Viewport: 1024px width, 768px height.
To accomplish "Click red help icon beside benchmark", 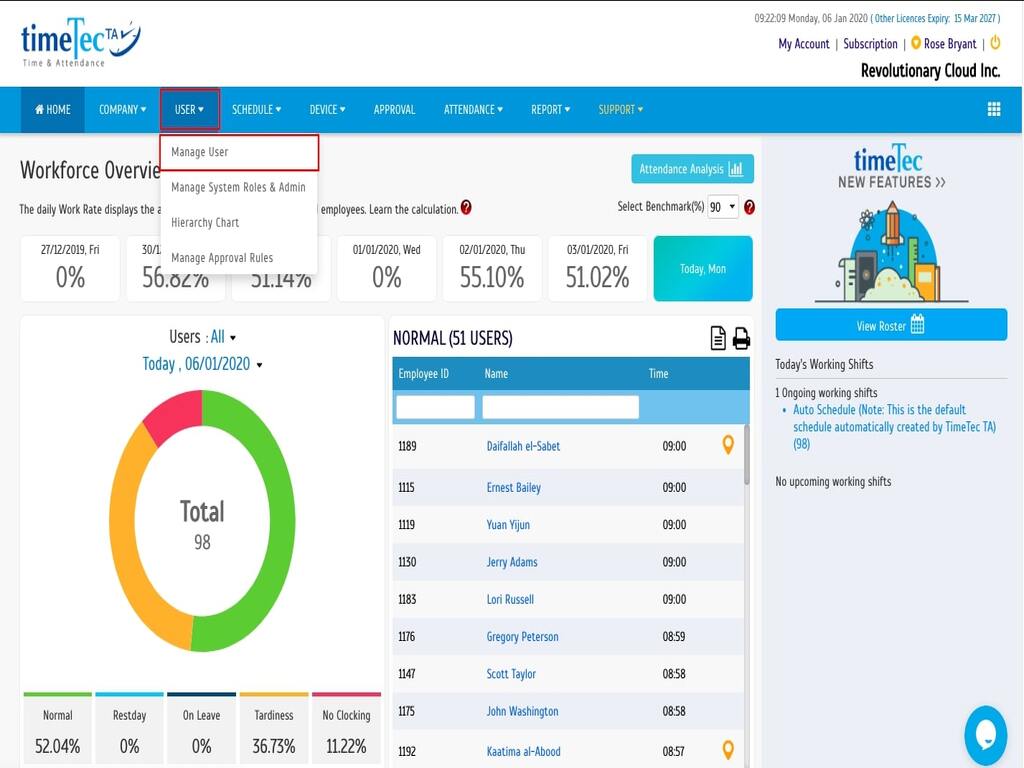I will click(x=749, y=207).
